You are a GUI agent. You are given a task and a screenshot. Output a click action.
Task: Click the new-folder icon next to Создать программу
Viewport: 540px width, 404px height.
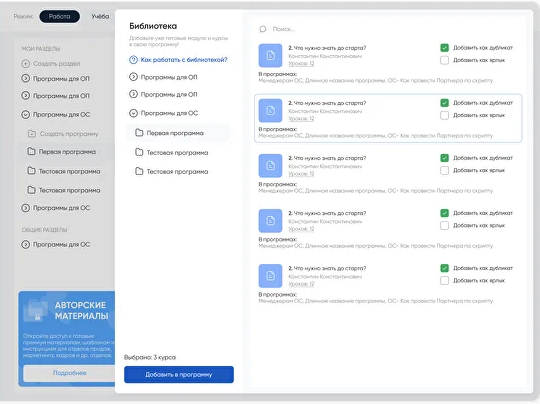tap(32, 134)
